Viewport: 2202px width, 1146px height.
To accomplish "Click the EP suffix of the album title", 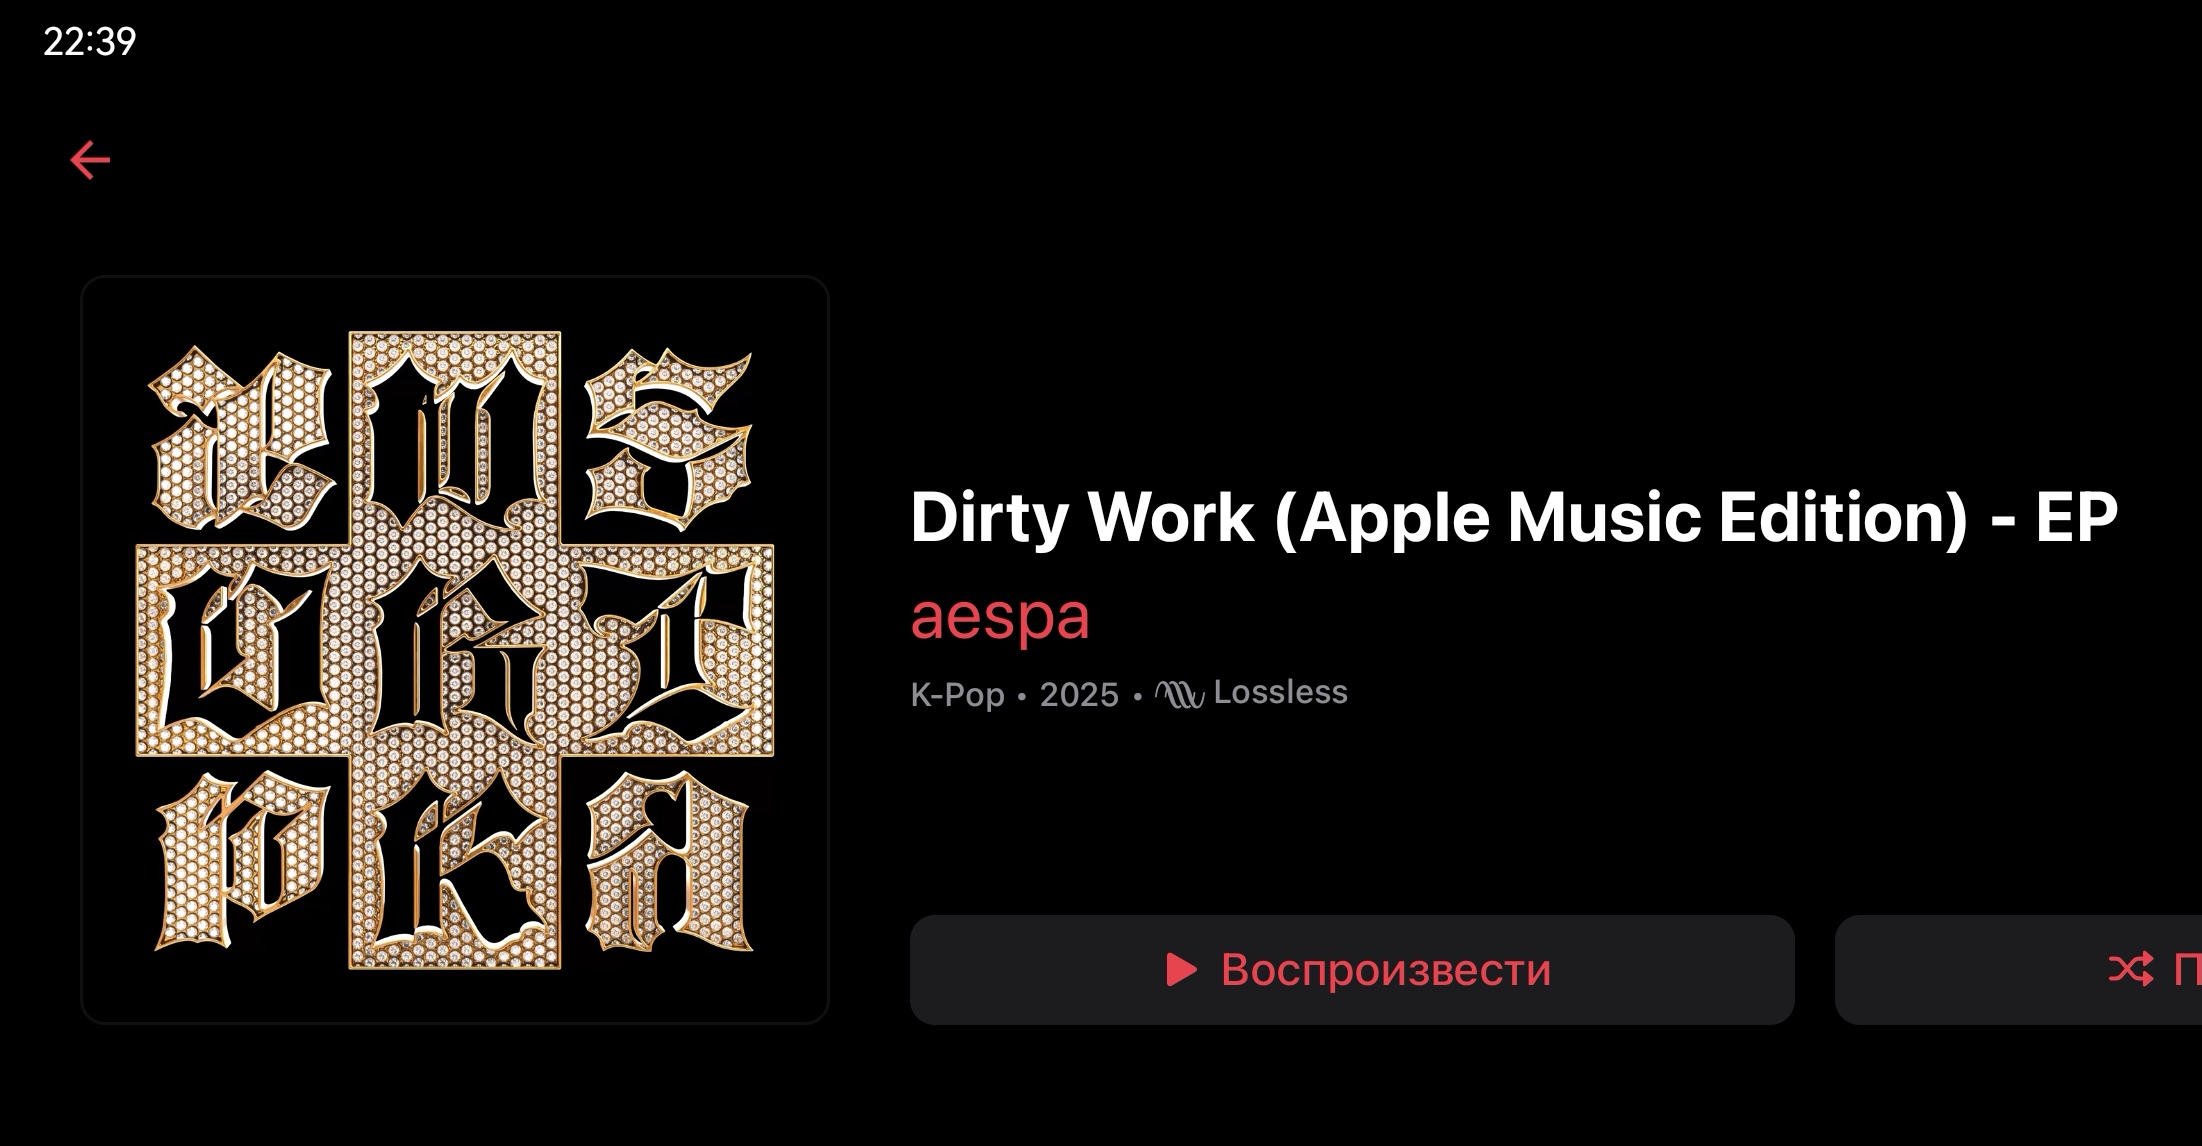I will 2077,518.
